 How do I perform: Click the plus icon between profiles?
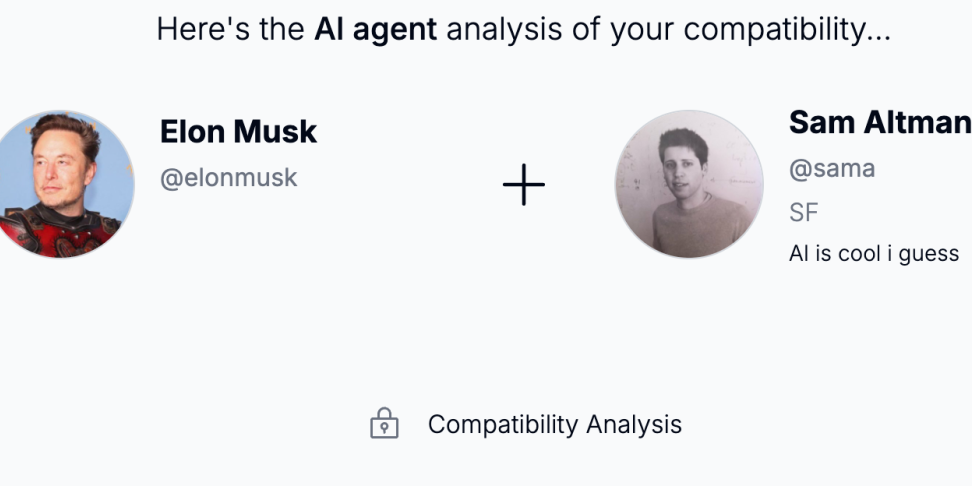(x=523, y=186)
